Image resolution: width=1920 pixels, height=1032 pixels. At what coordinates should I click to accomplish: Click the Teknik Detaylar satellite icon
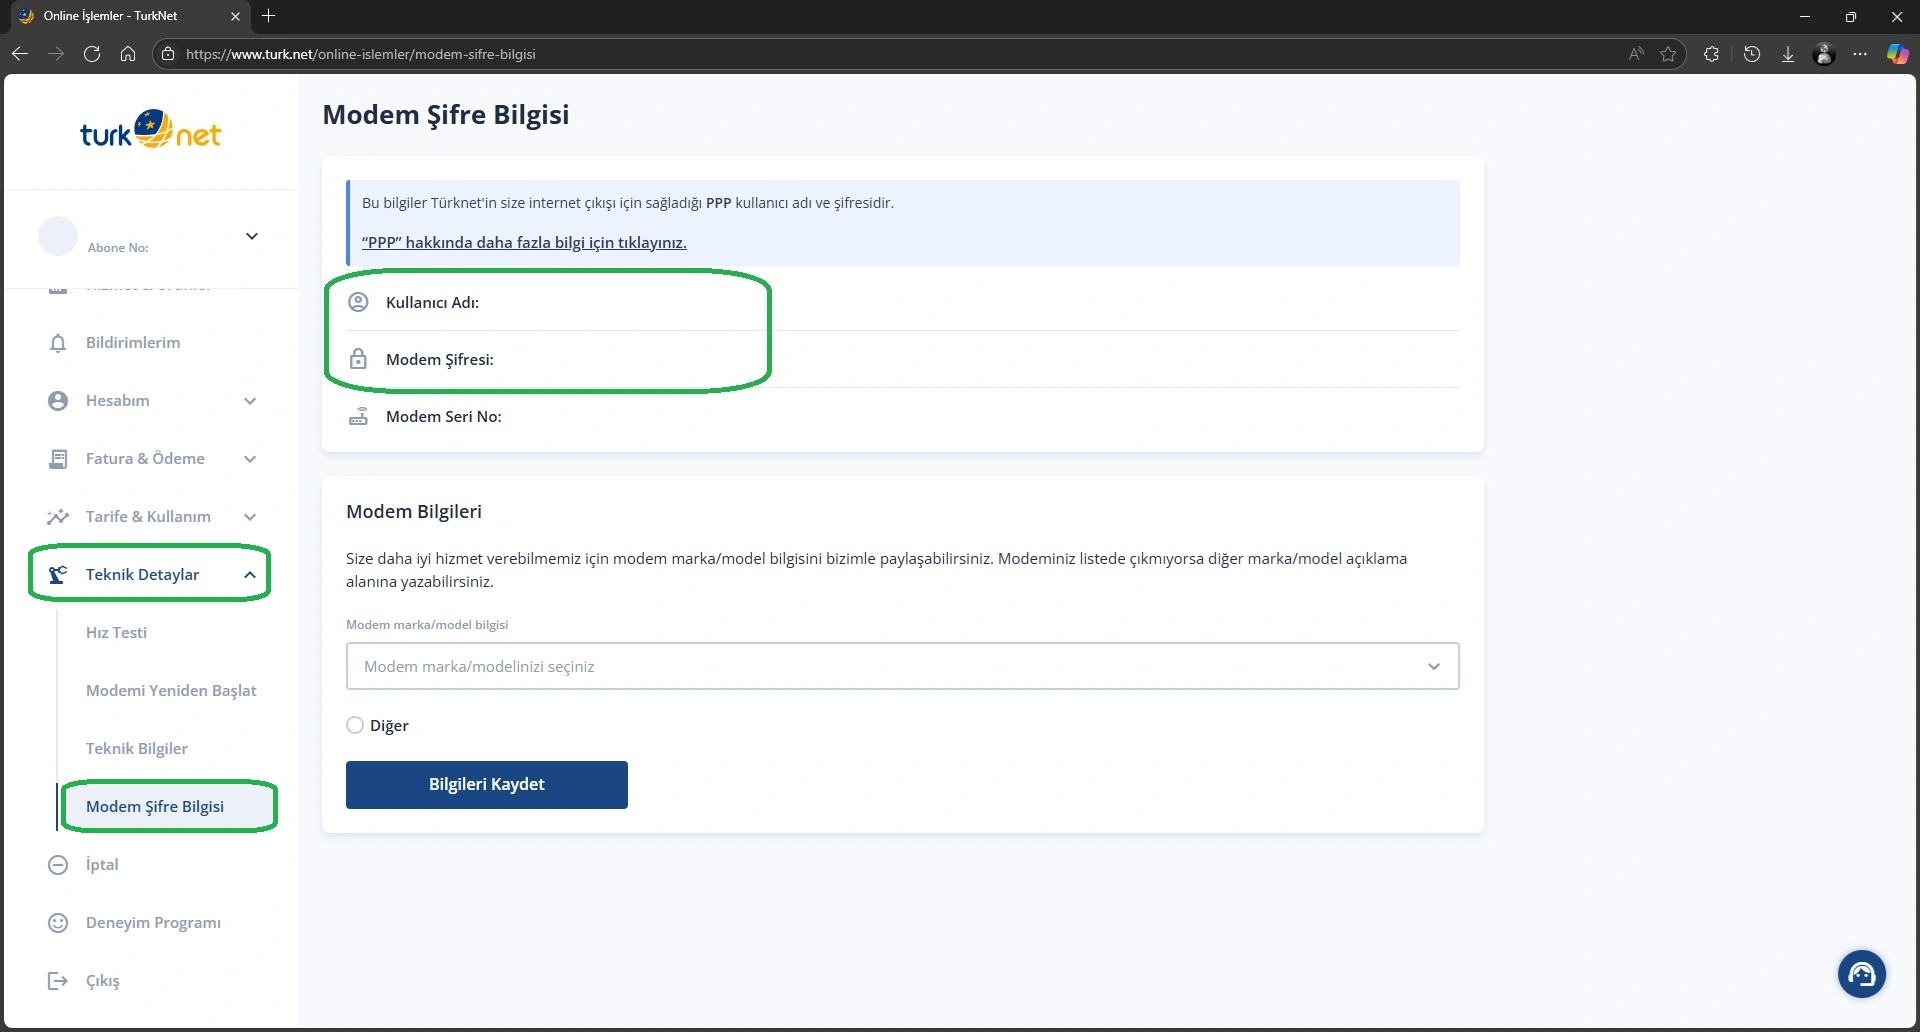pos(58,575)
